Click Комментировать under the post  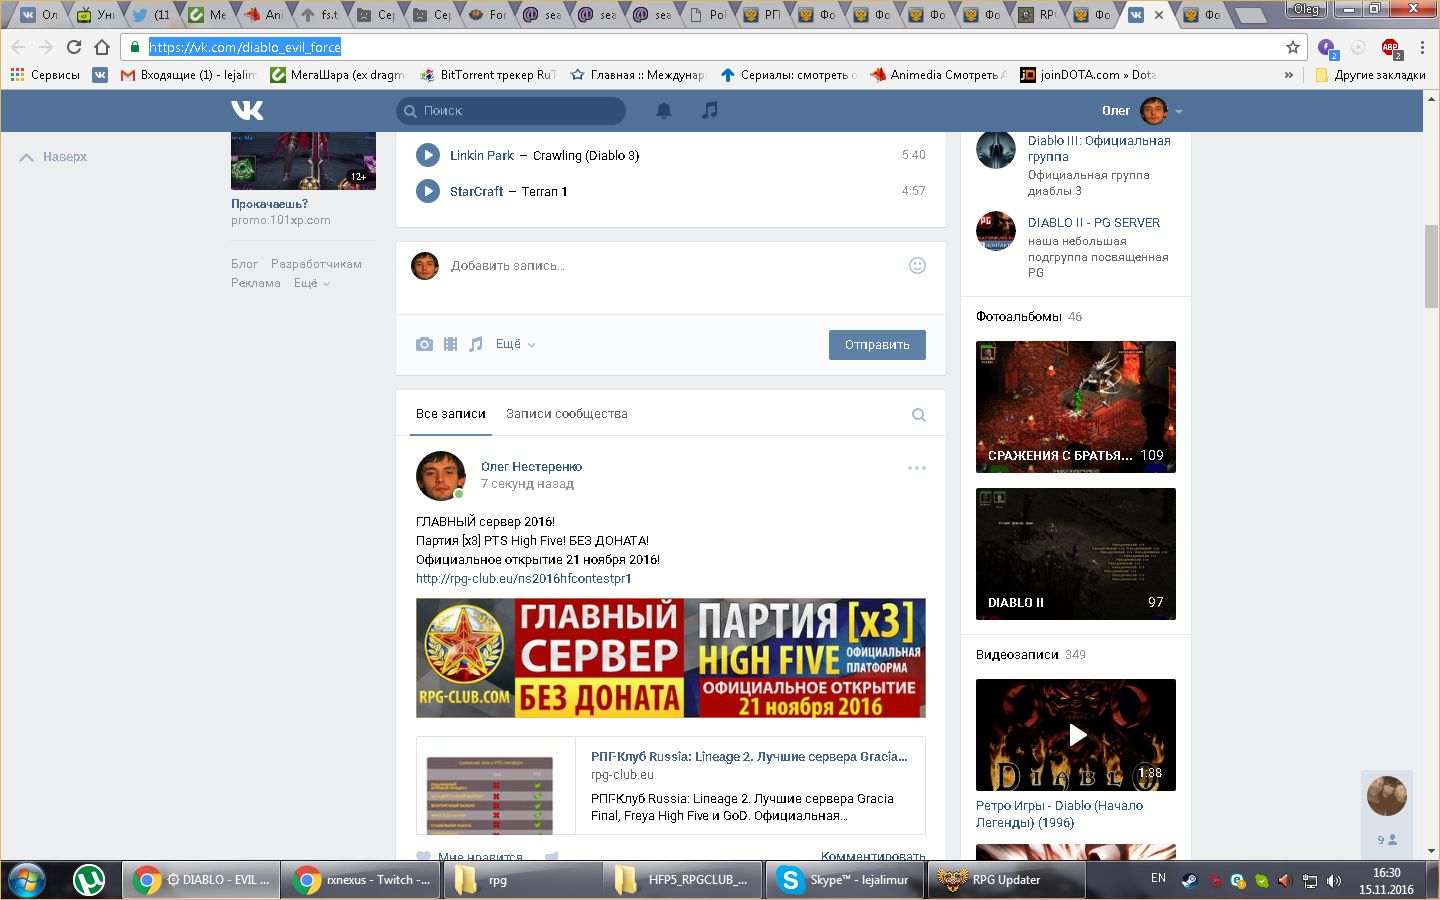click(x=873, y=856)
